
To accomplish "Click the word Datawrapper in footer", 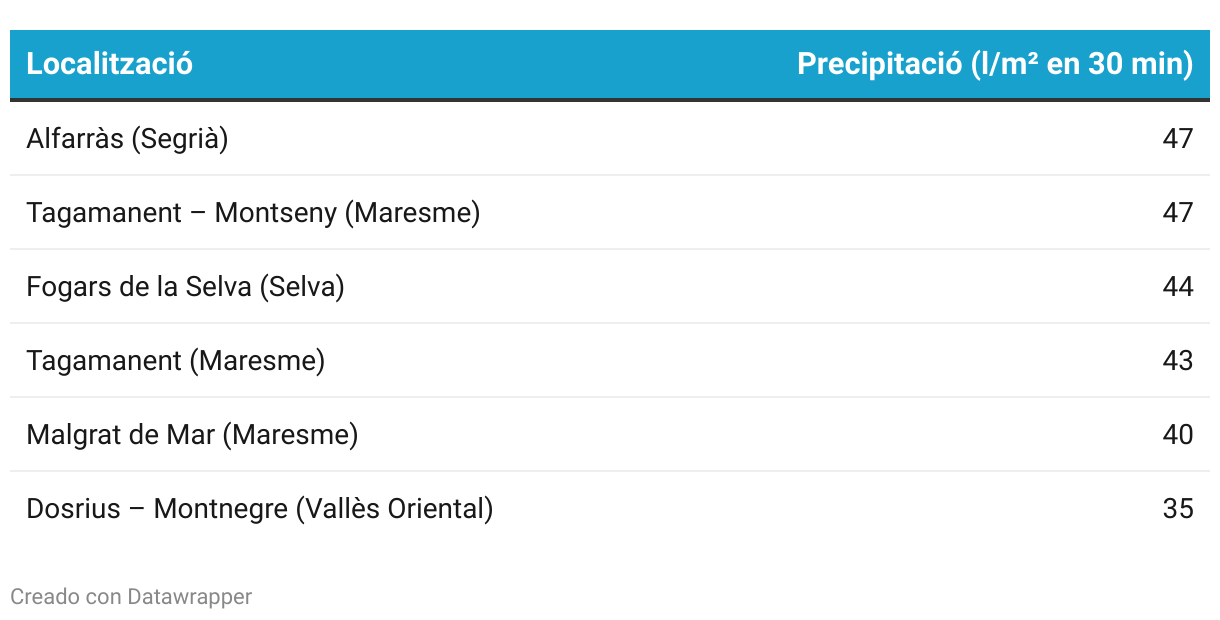I will tap(190, 597).
